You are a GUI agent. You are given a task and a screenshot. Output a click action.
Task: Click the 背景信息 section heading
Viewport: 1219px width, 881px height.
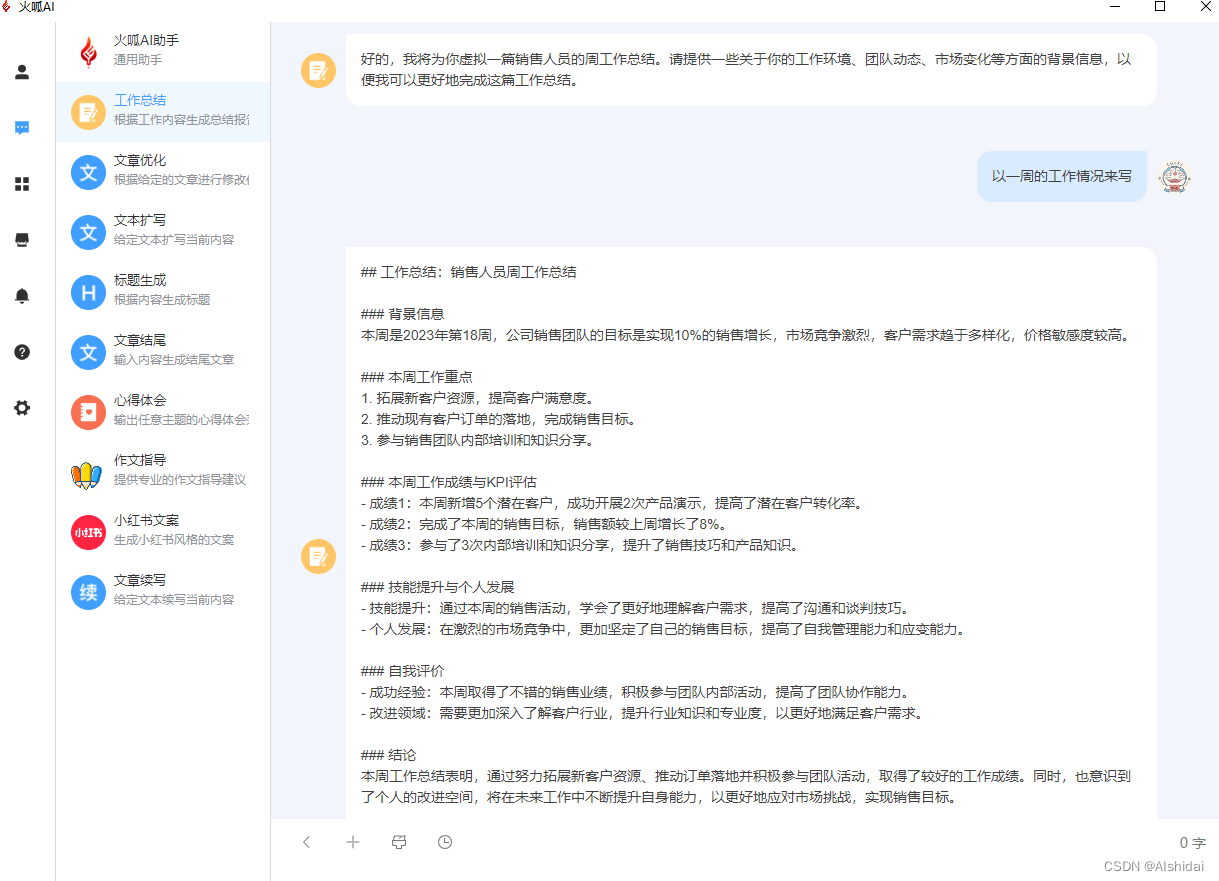402,314
